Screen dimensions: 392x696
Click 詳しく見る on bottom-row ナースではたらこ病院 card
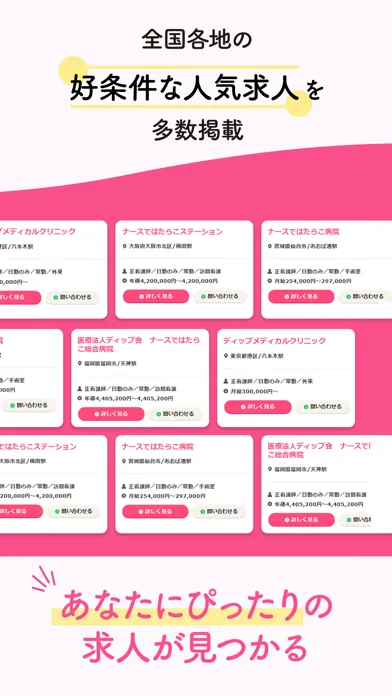155,511
